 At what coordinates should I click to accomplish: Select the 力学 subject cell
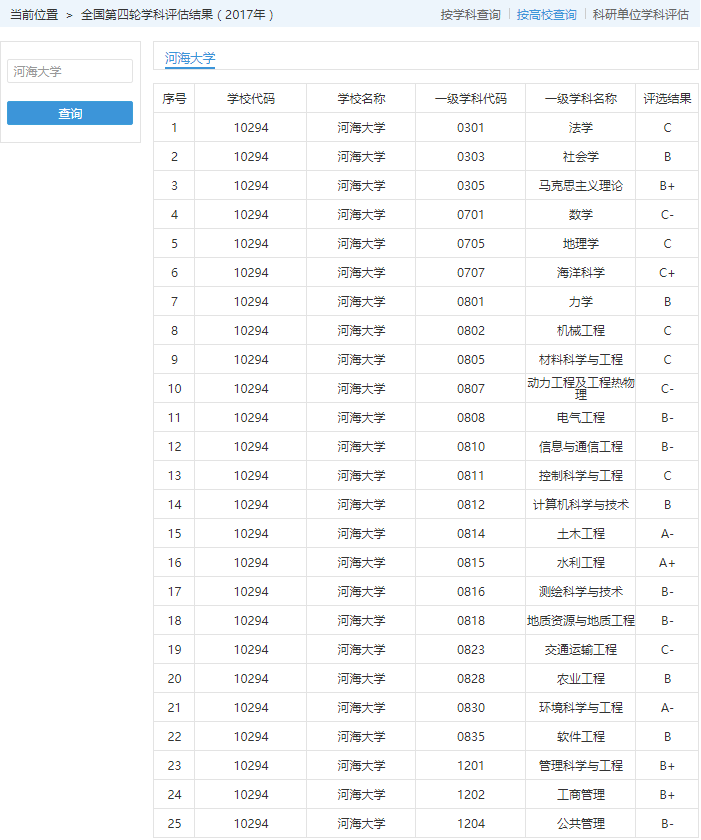pos(581,301)
